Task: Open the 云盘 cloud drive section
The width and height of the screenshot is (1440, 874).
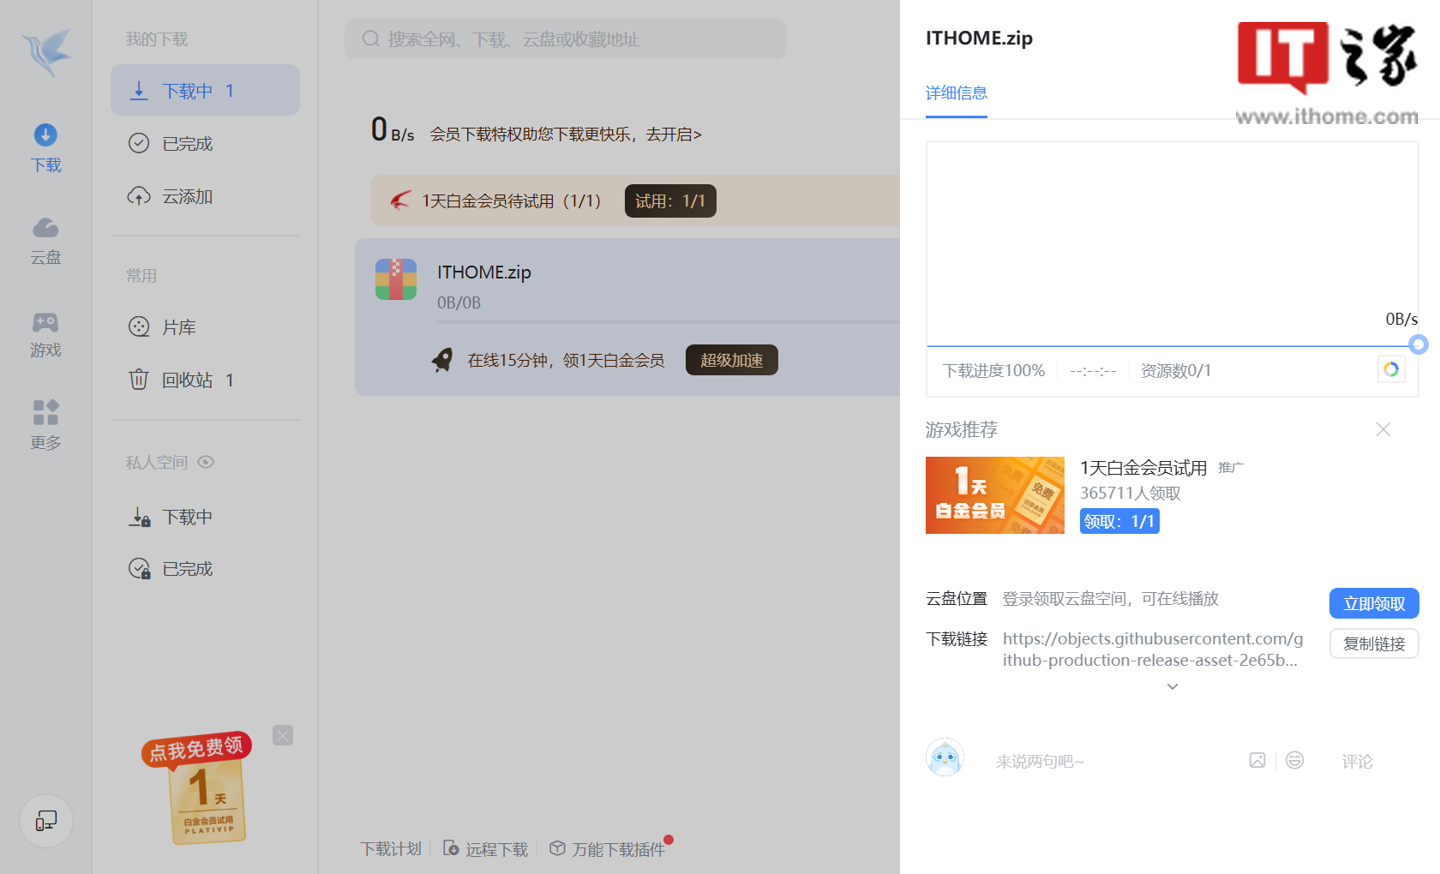Action: [x=45, y=240]
